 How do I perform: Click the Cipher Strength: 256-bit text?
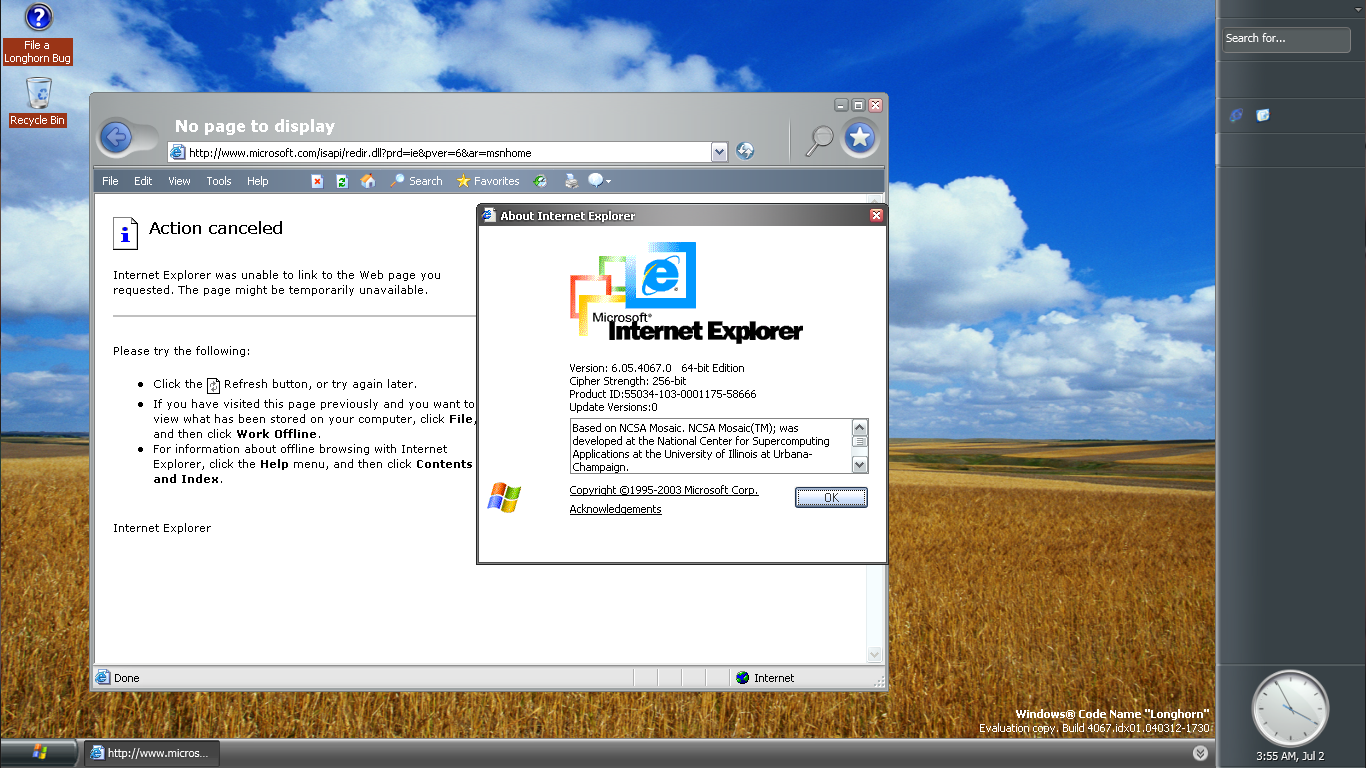(628, 381)
